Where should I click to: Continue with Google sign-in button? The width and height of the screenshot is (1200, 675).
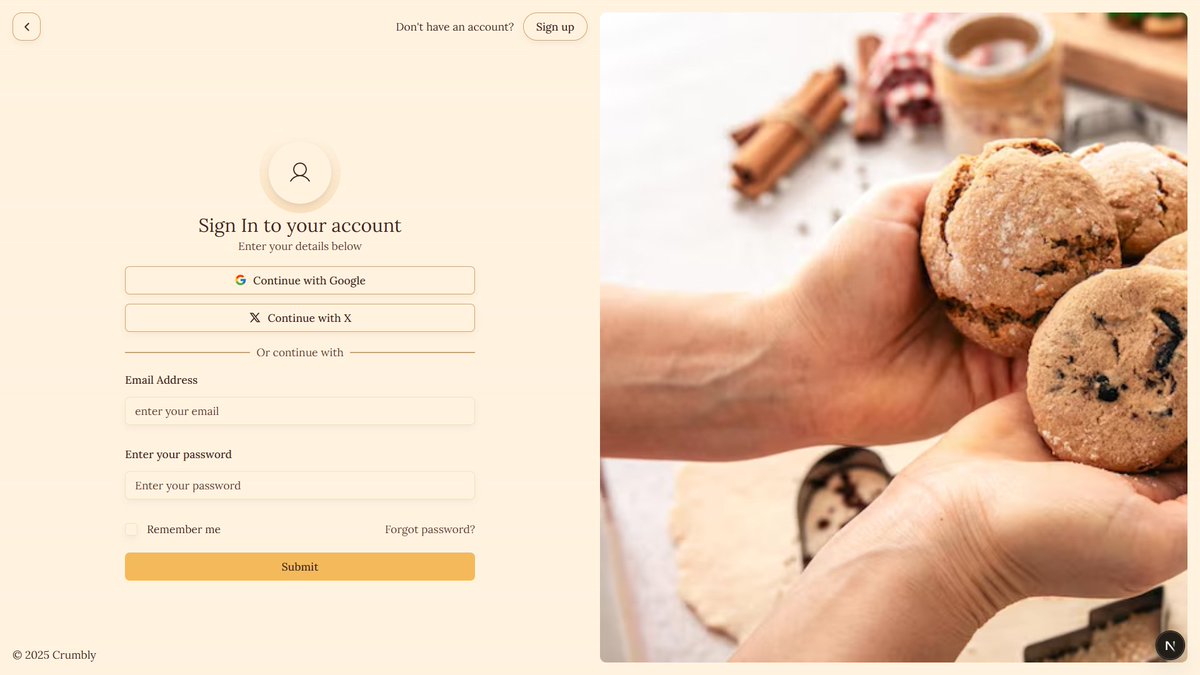[x=300, y=280]
